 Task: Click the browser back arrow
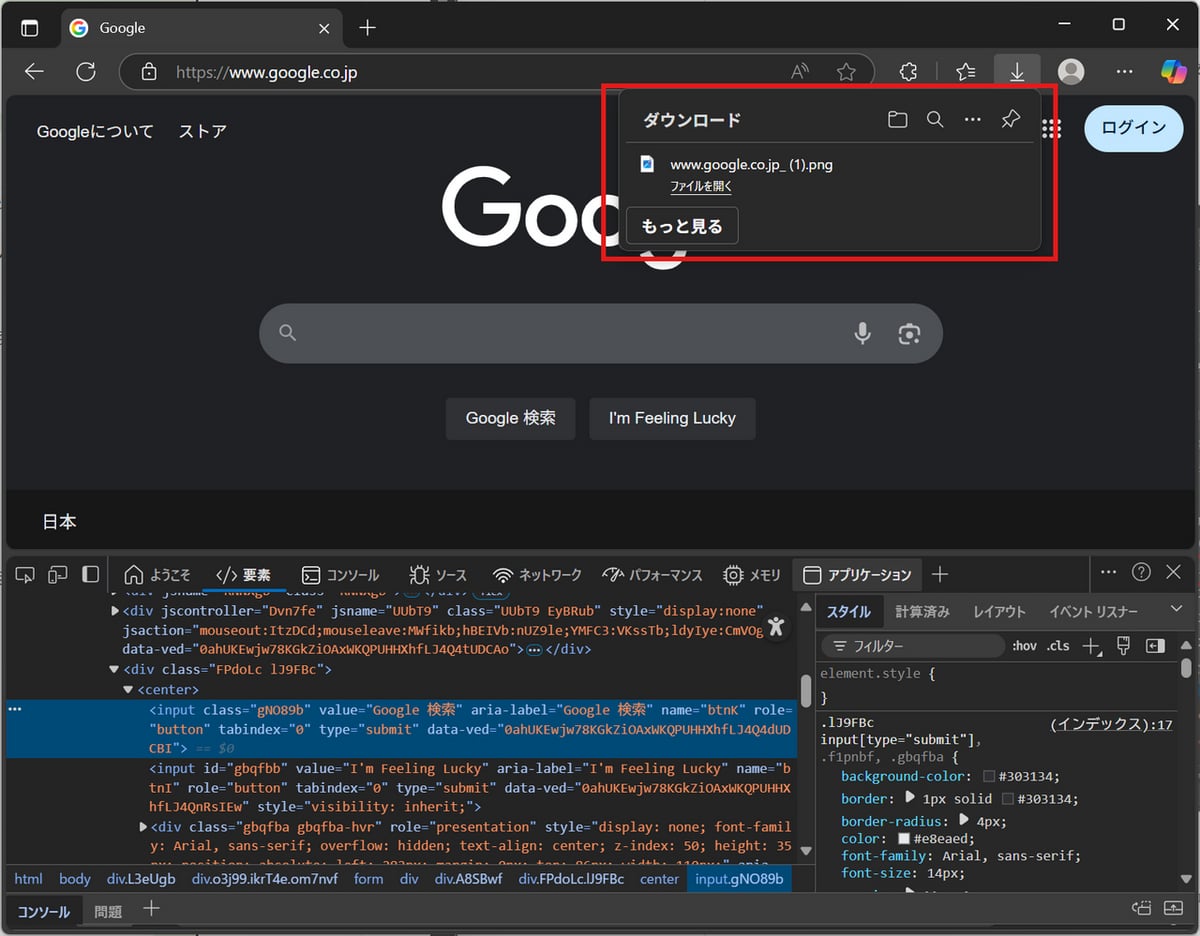tap(34, 72)
